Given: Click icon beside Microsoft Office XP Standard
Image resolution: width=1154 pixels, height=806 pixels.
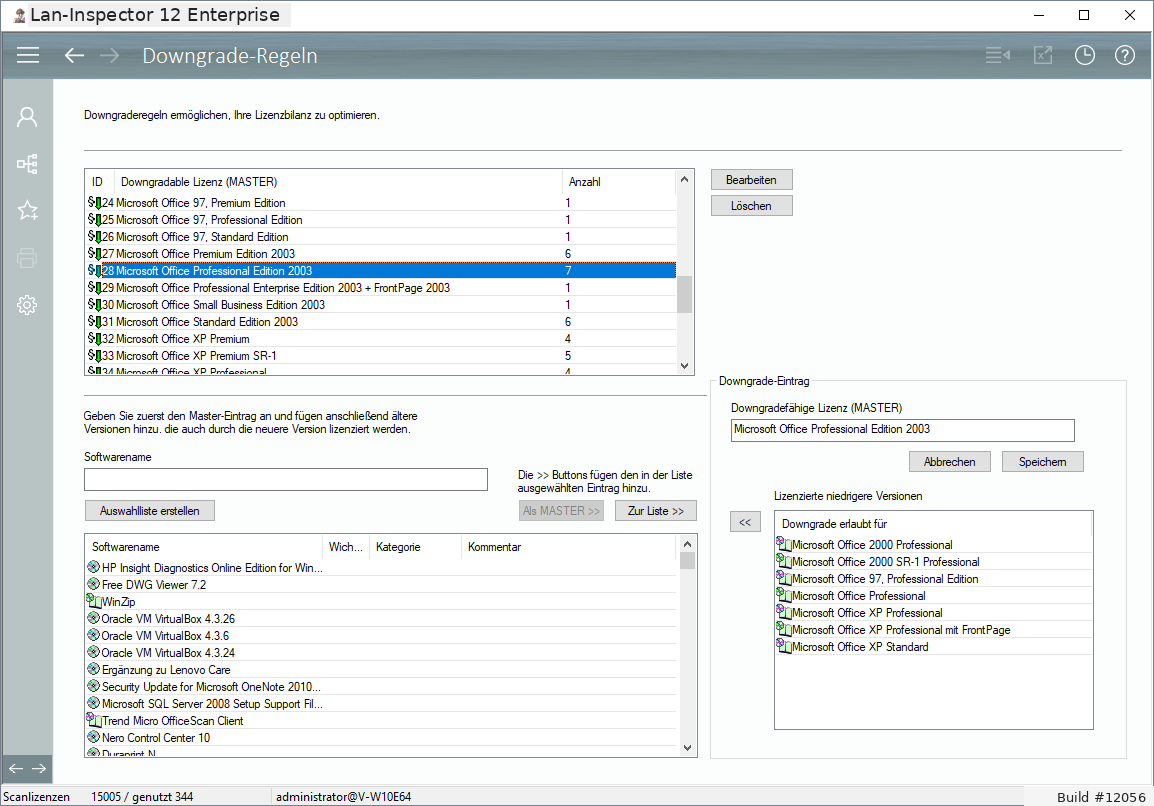Looking at the screenshot, I should tap(784, 646).
